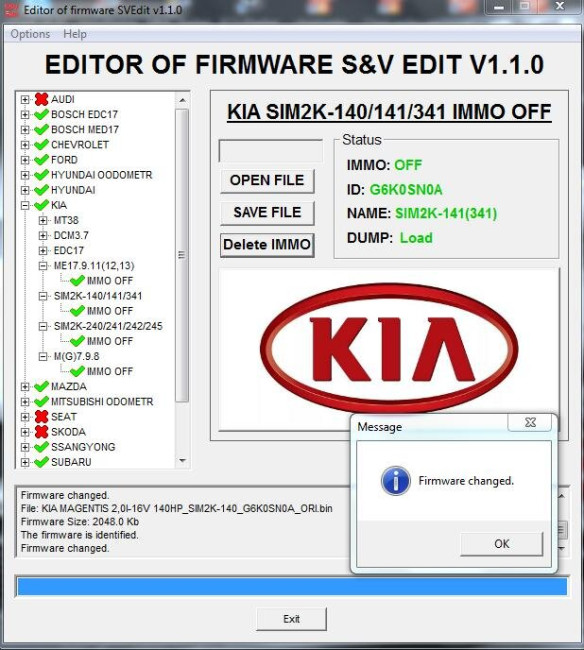This screenshot has width=584, height=650.
Task: Click green check under SIM2K-240/241/242/245 IMMO OFF
Action: point(78,341)
